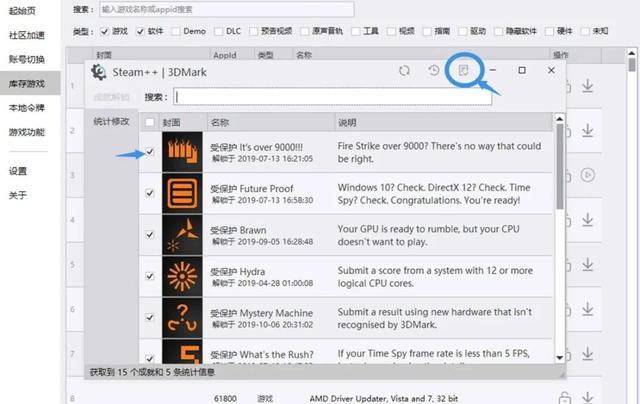
Task: Click achievement list scrollbar down arrow
Action: [560, 357]
